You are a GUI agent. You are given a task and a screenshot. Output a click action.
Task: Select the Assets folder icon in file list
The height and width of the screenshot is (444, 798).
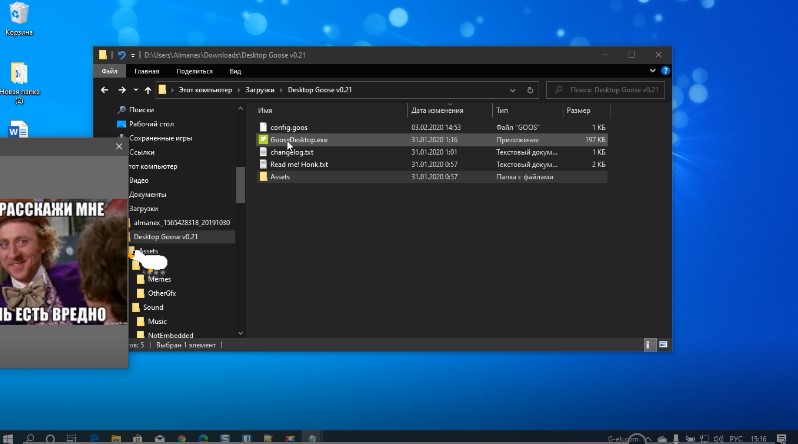263,177
